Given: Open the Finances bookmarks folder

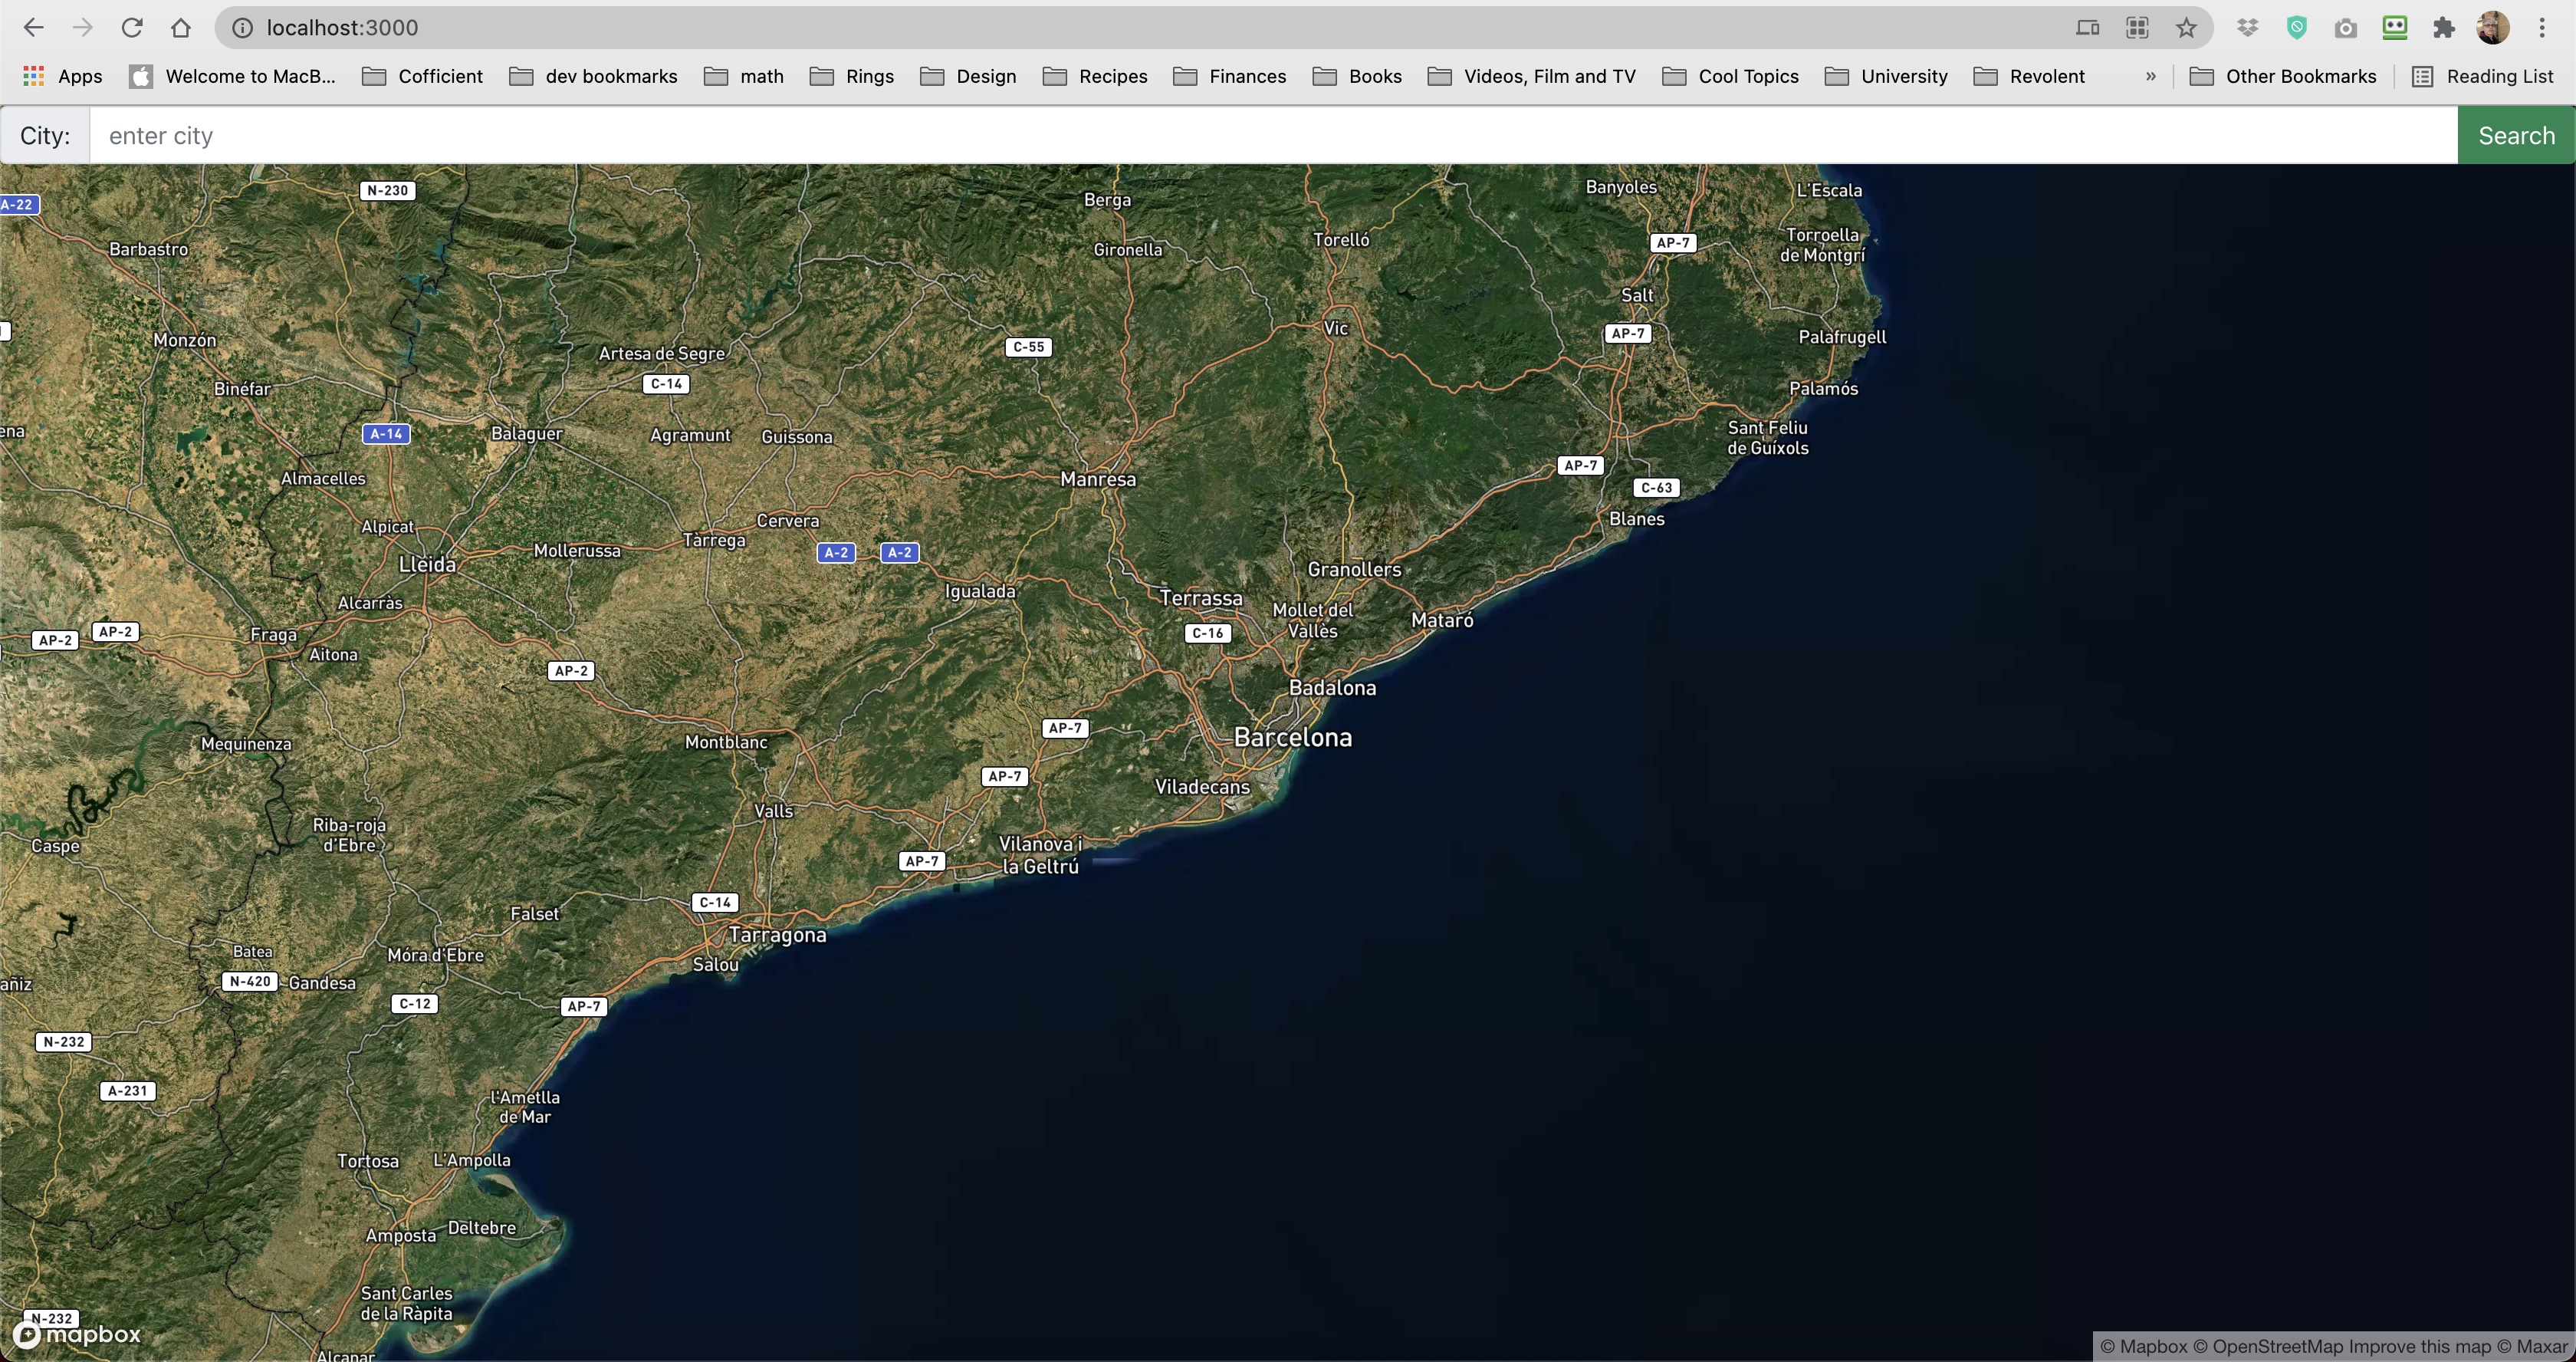Looking at the screenshot, I should (1229, 76).
